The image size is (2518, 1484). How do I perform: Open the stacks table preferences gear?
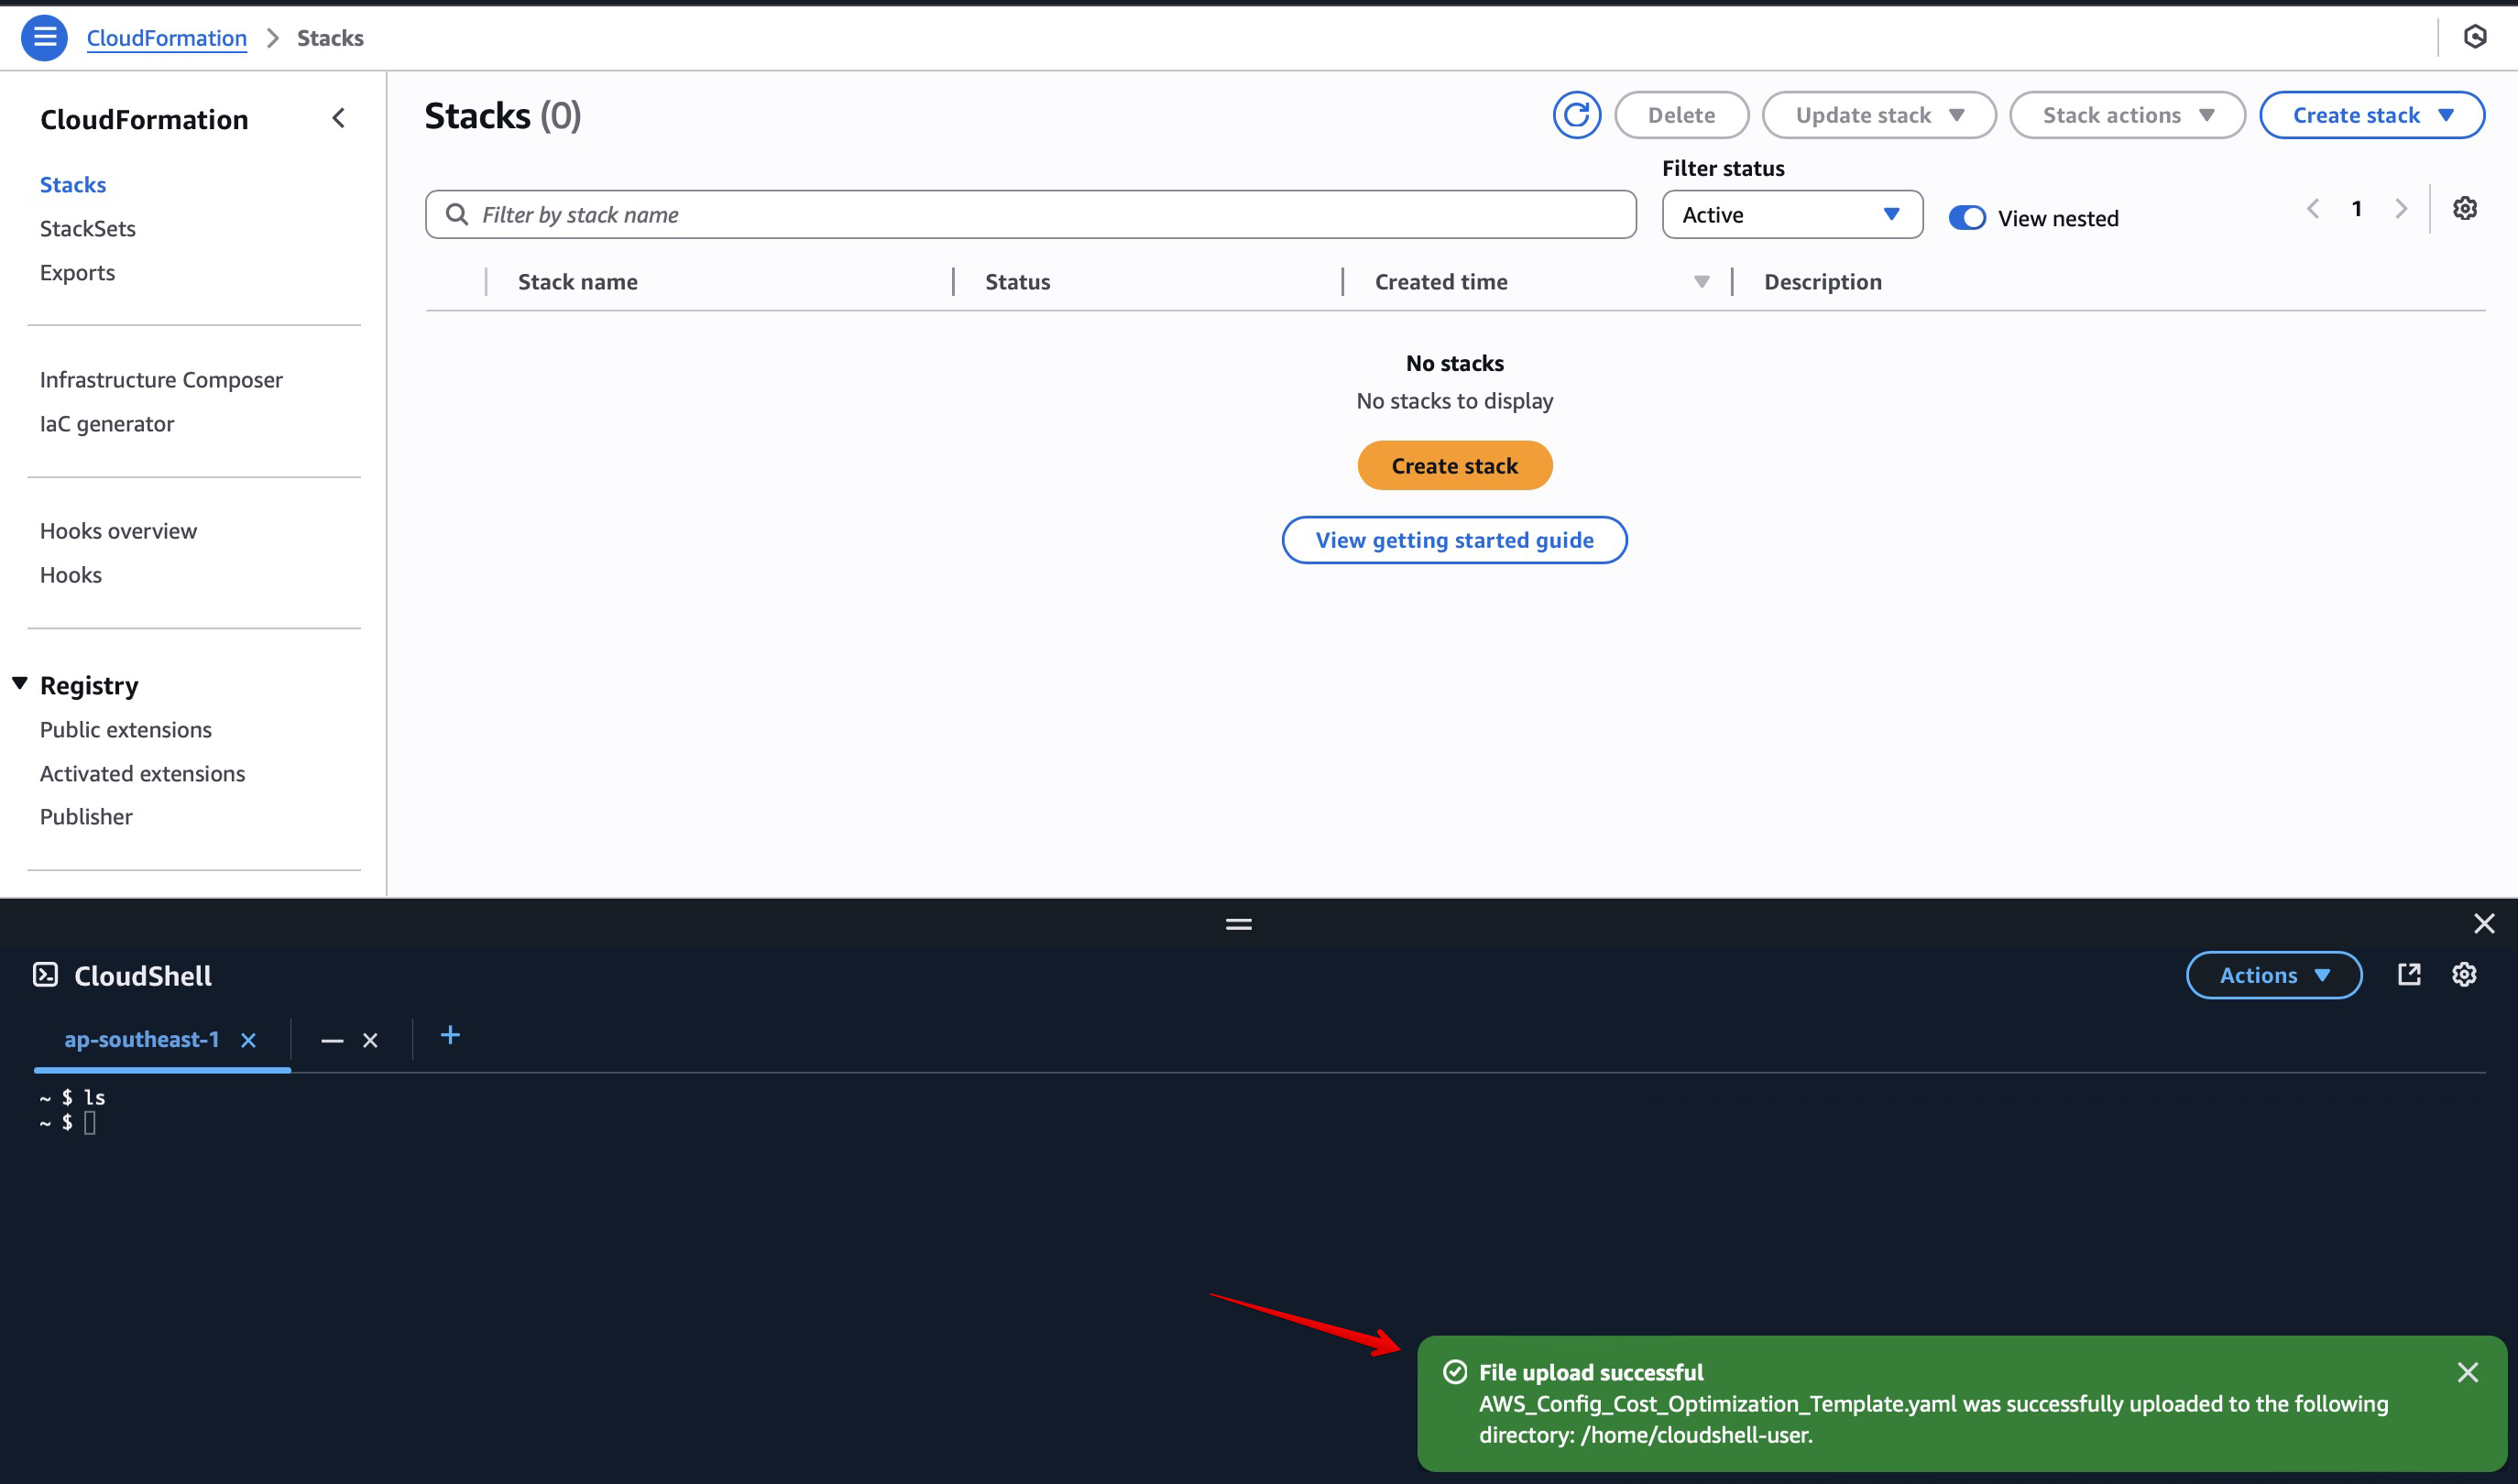[2464, 208]
